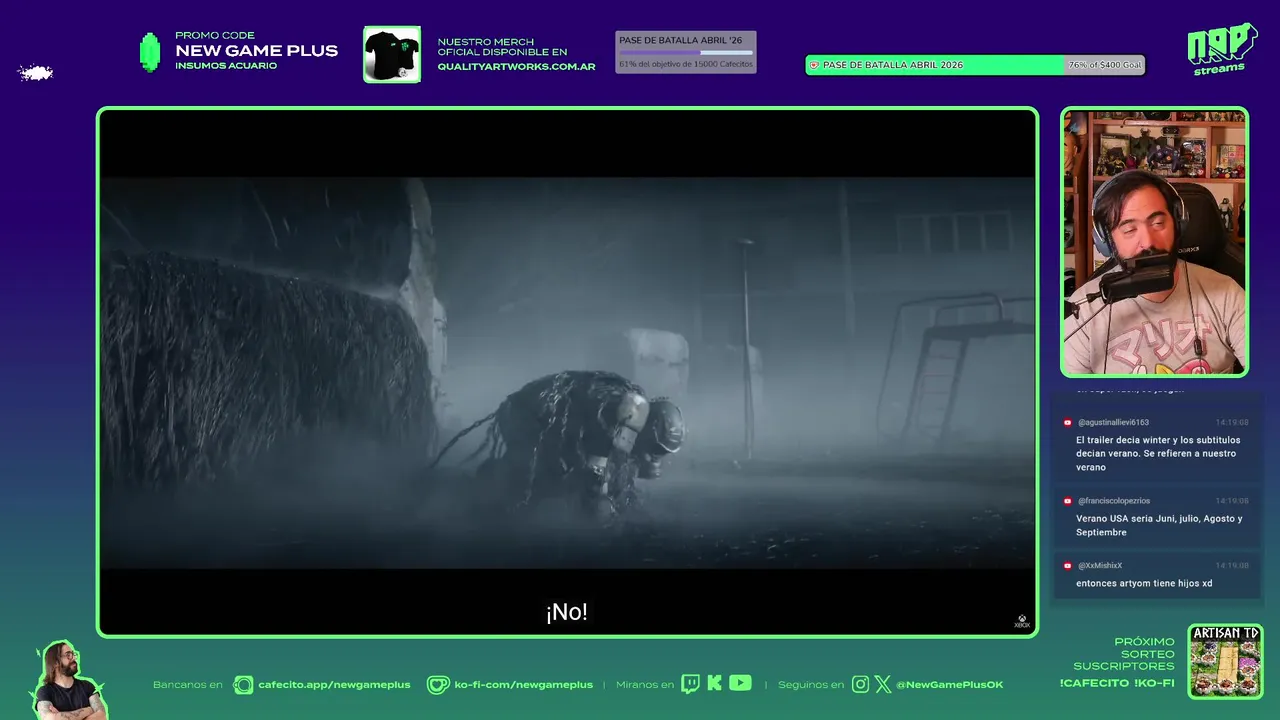
Task: Click the YouTube badge next to @agustinallievi6163
Action: [1068, 423]
